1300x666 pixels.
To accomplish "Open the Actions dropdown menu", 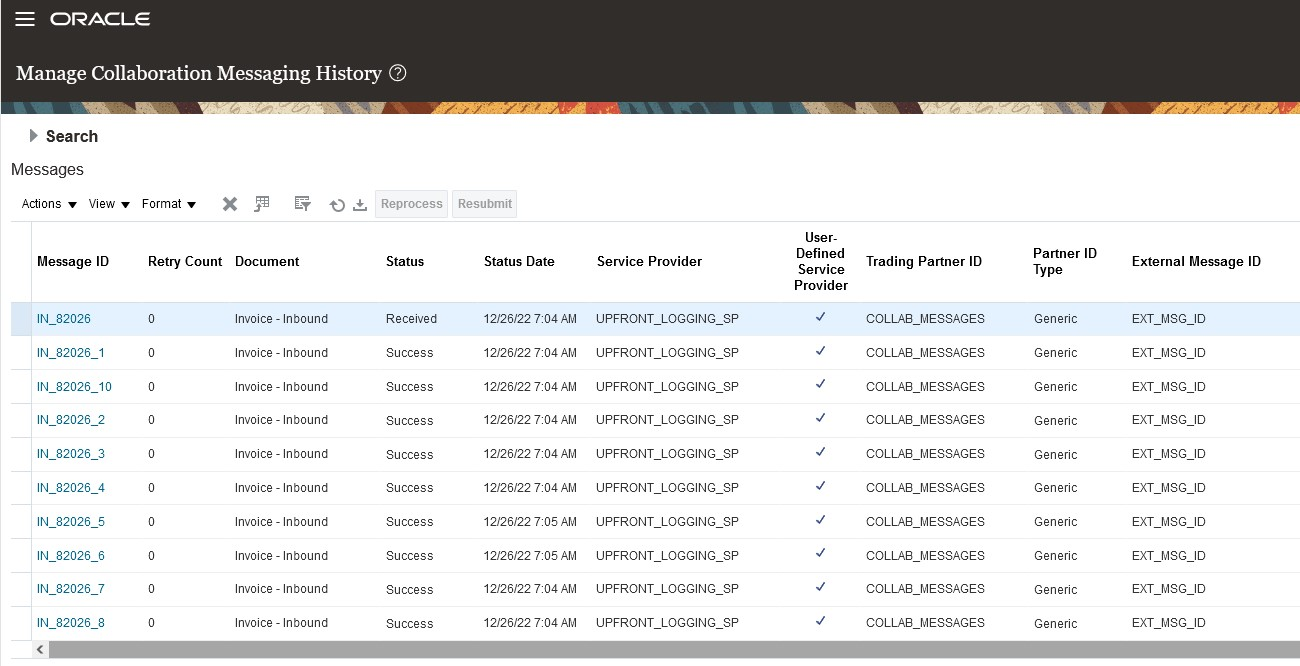I will tap(49, 204).
